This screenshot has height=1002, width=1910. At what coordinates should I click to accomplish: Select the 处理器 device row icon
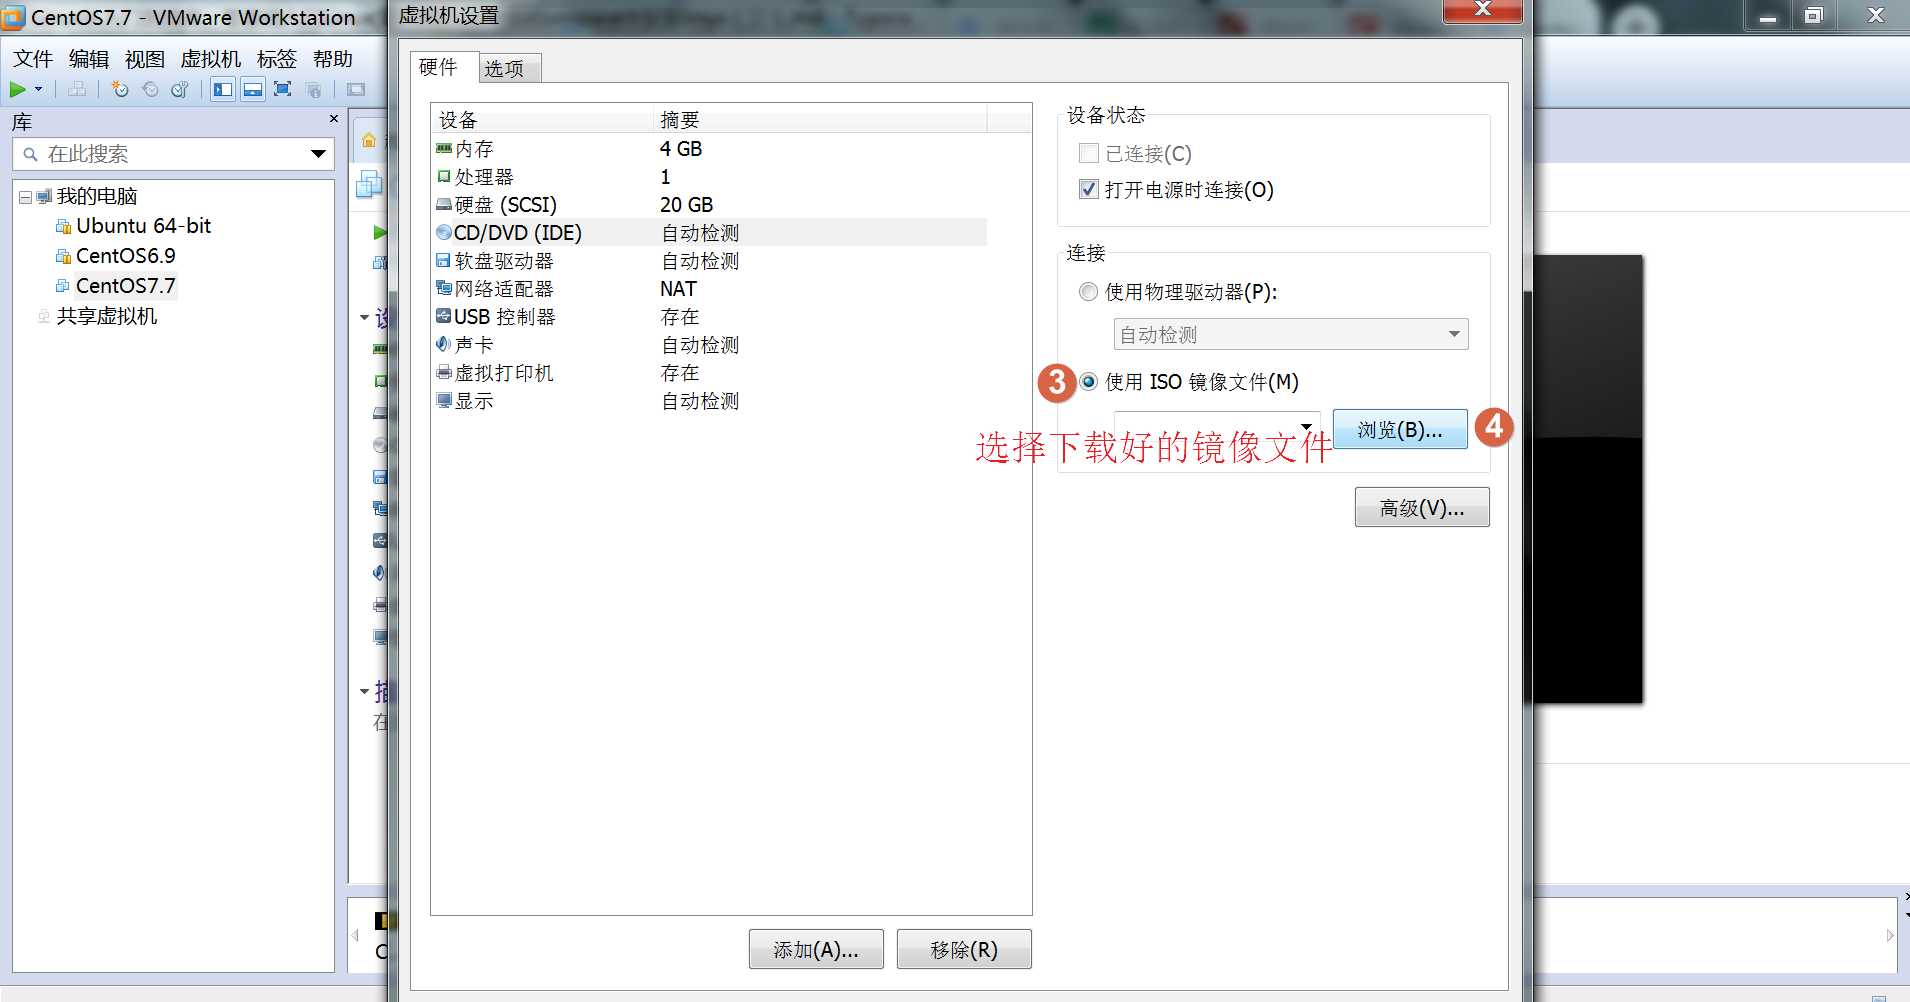click(444, 177)
